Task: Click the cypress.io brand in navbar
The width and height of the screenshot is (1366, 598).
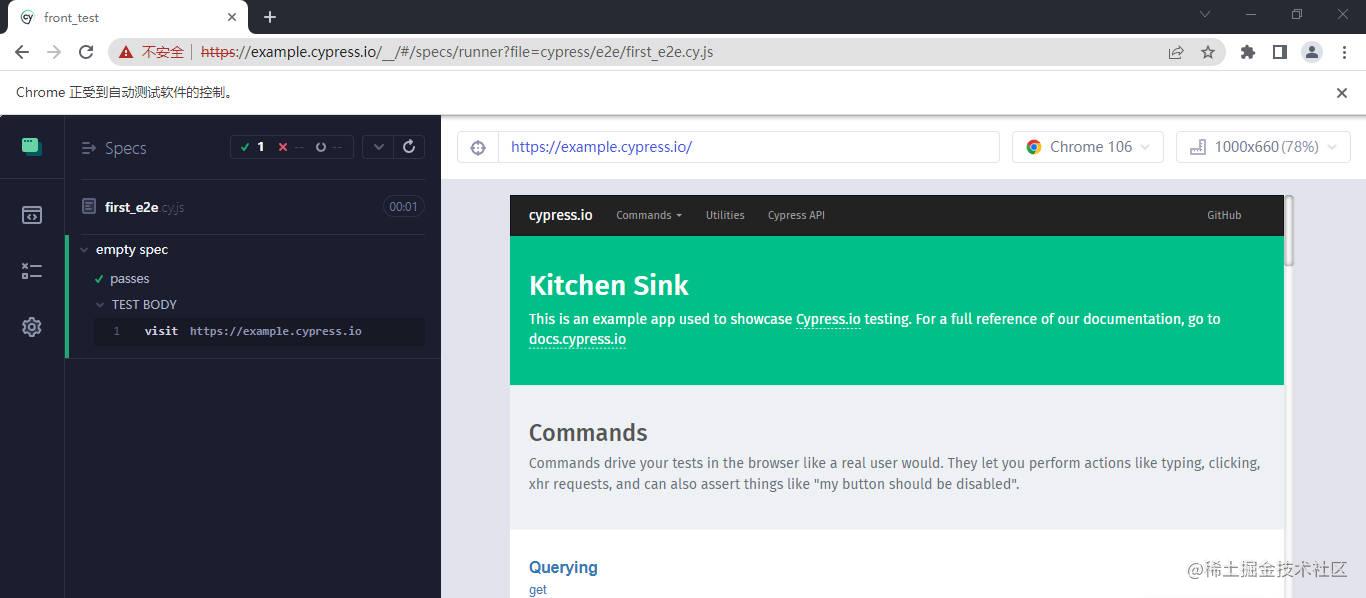Action: coord(560,215)
